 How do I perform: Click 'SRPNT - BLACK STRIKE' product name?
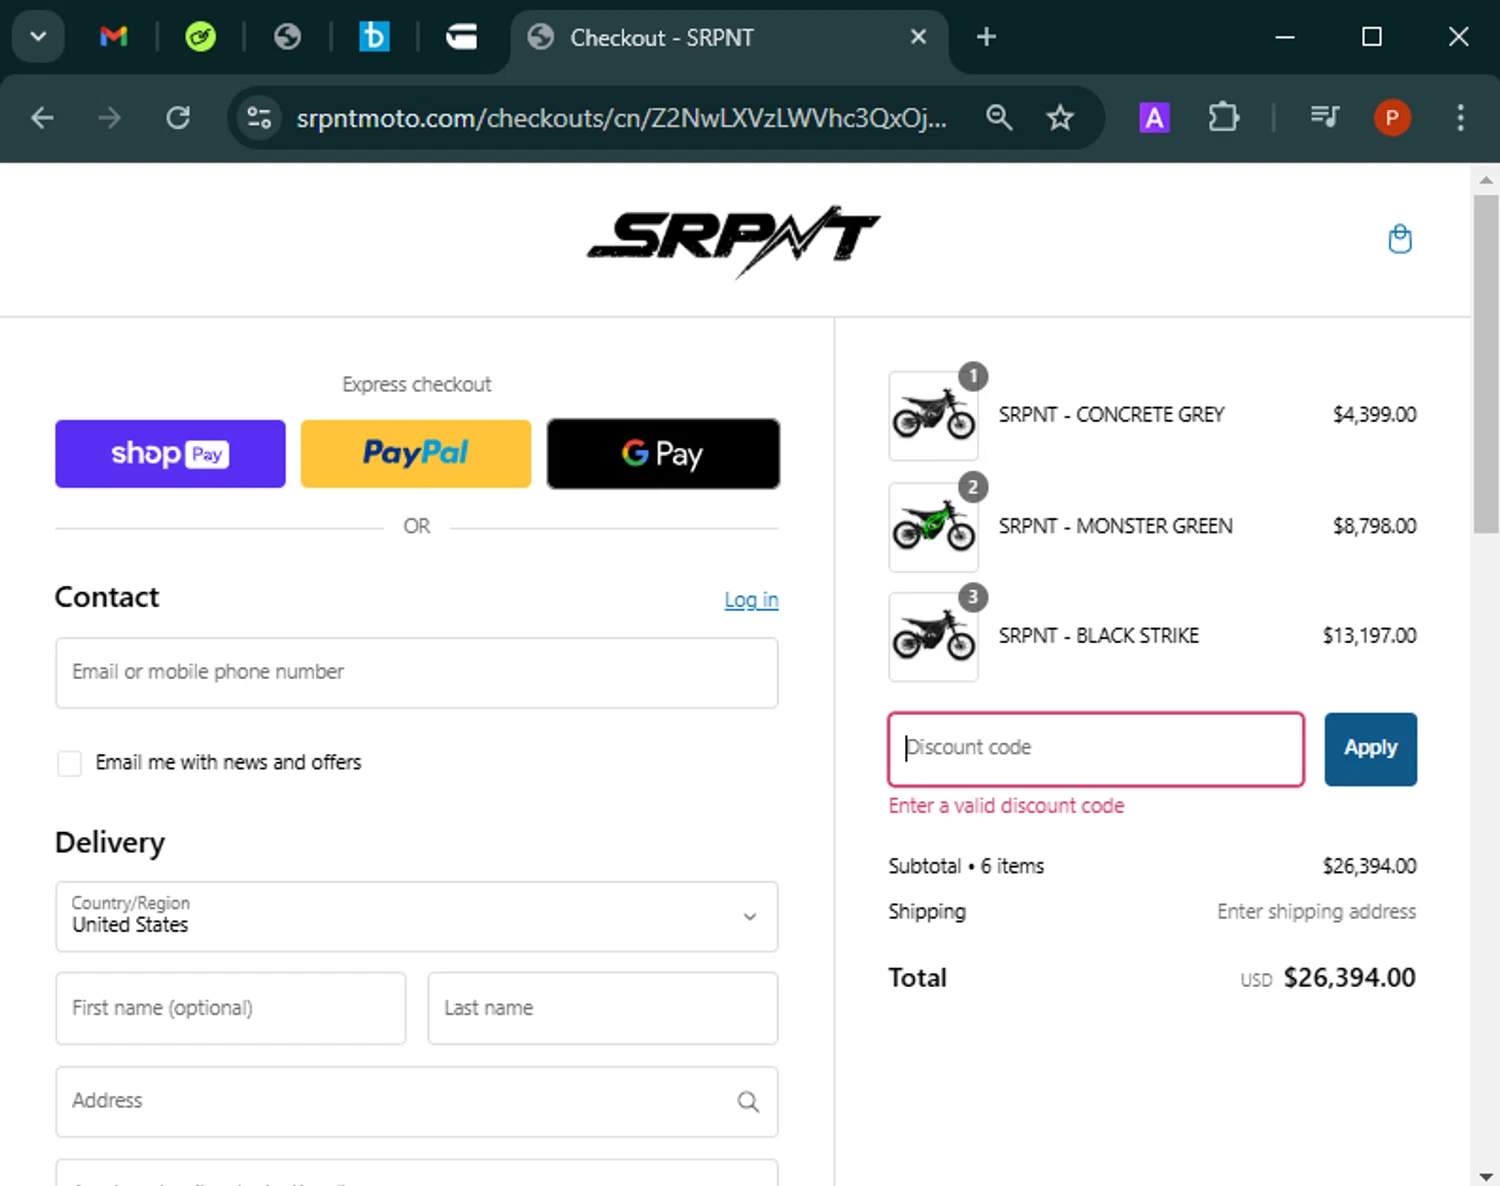1098,636
